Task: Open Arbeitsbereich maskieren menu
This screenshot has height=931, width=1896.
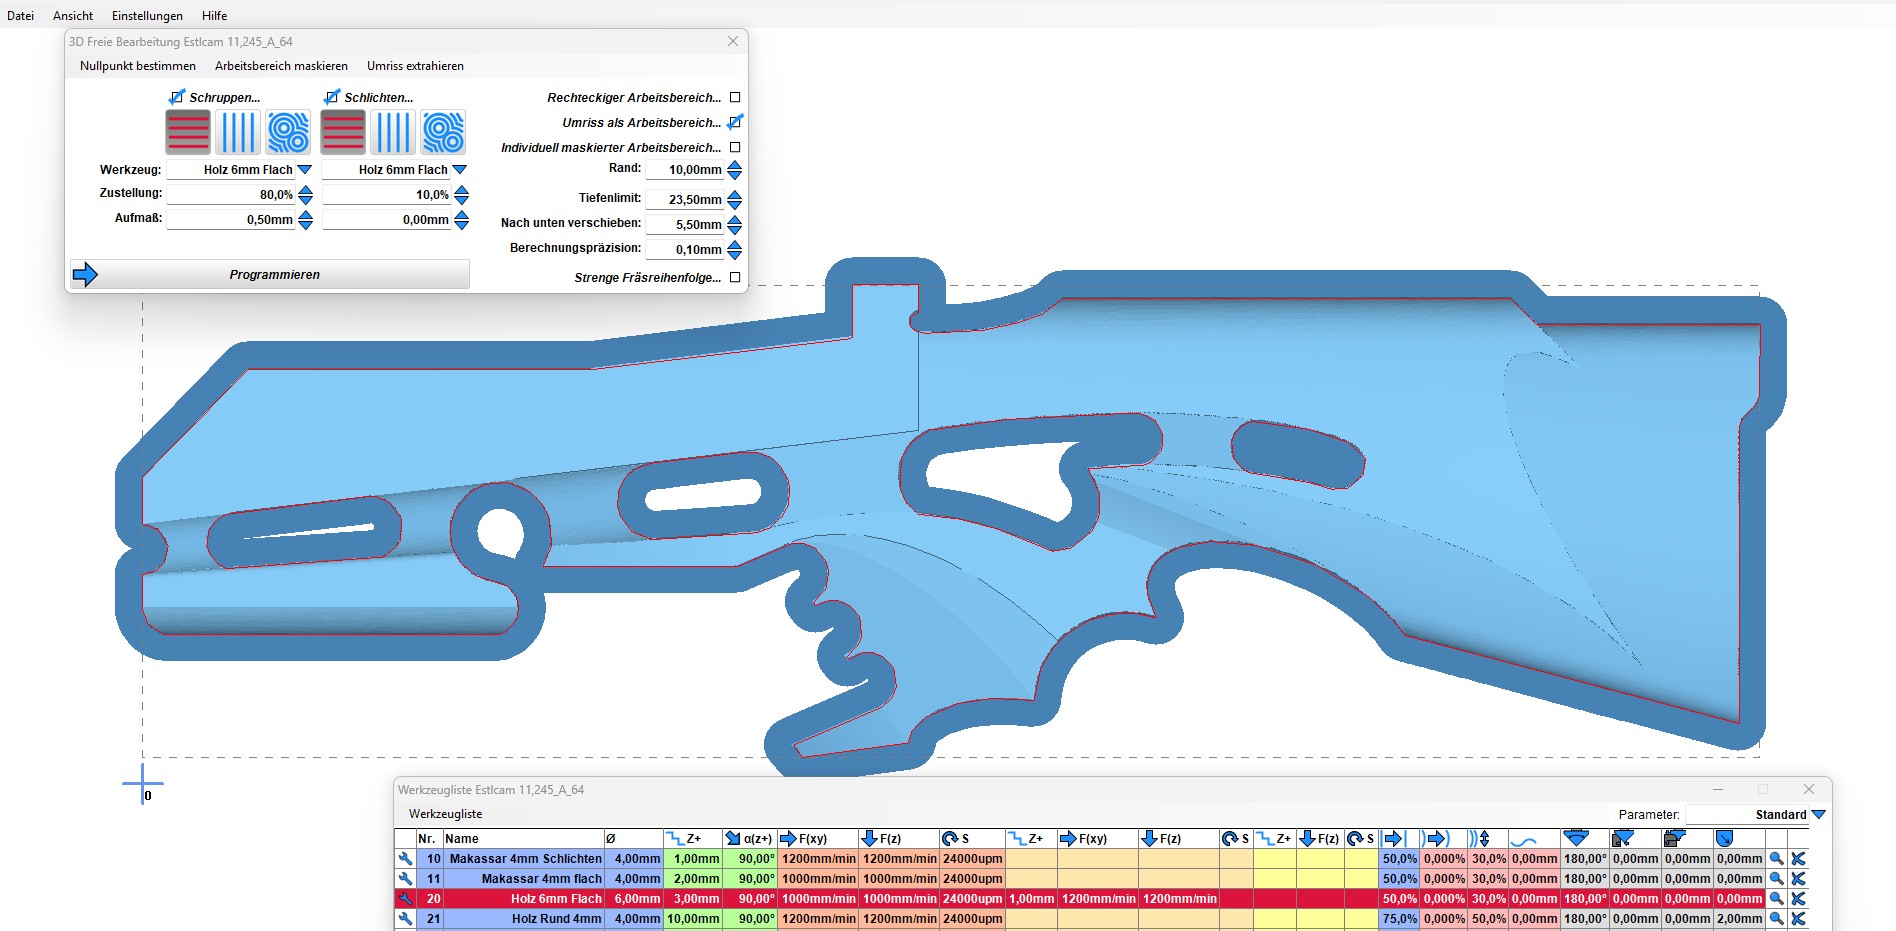Action: [281, 66]
